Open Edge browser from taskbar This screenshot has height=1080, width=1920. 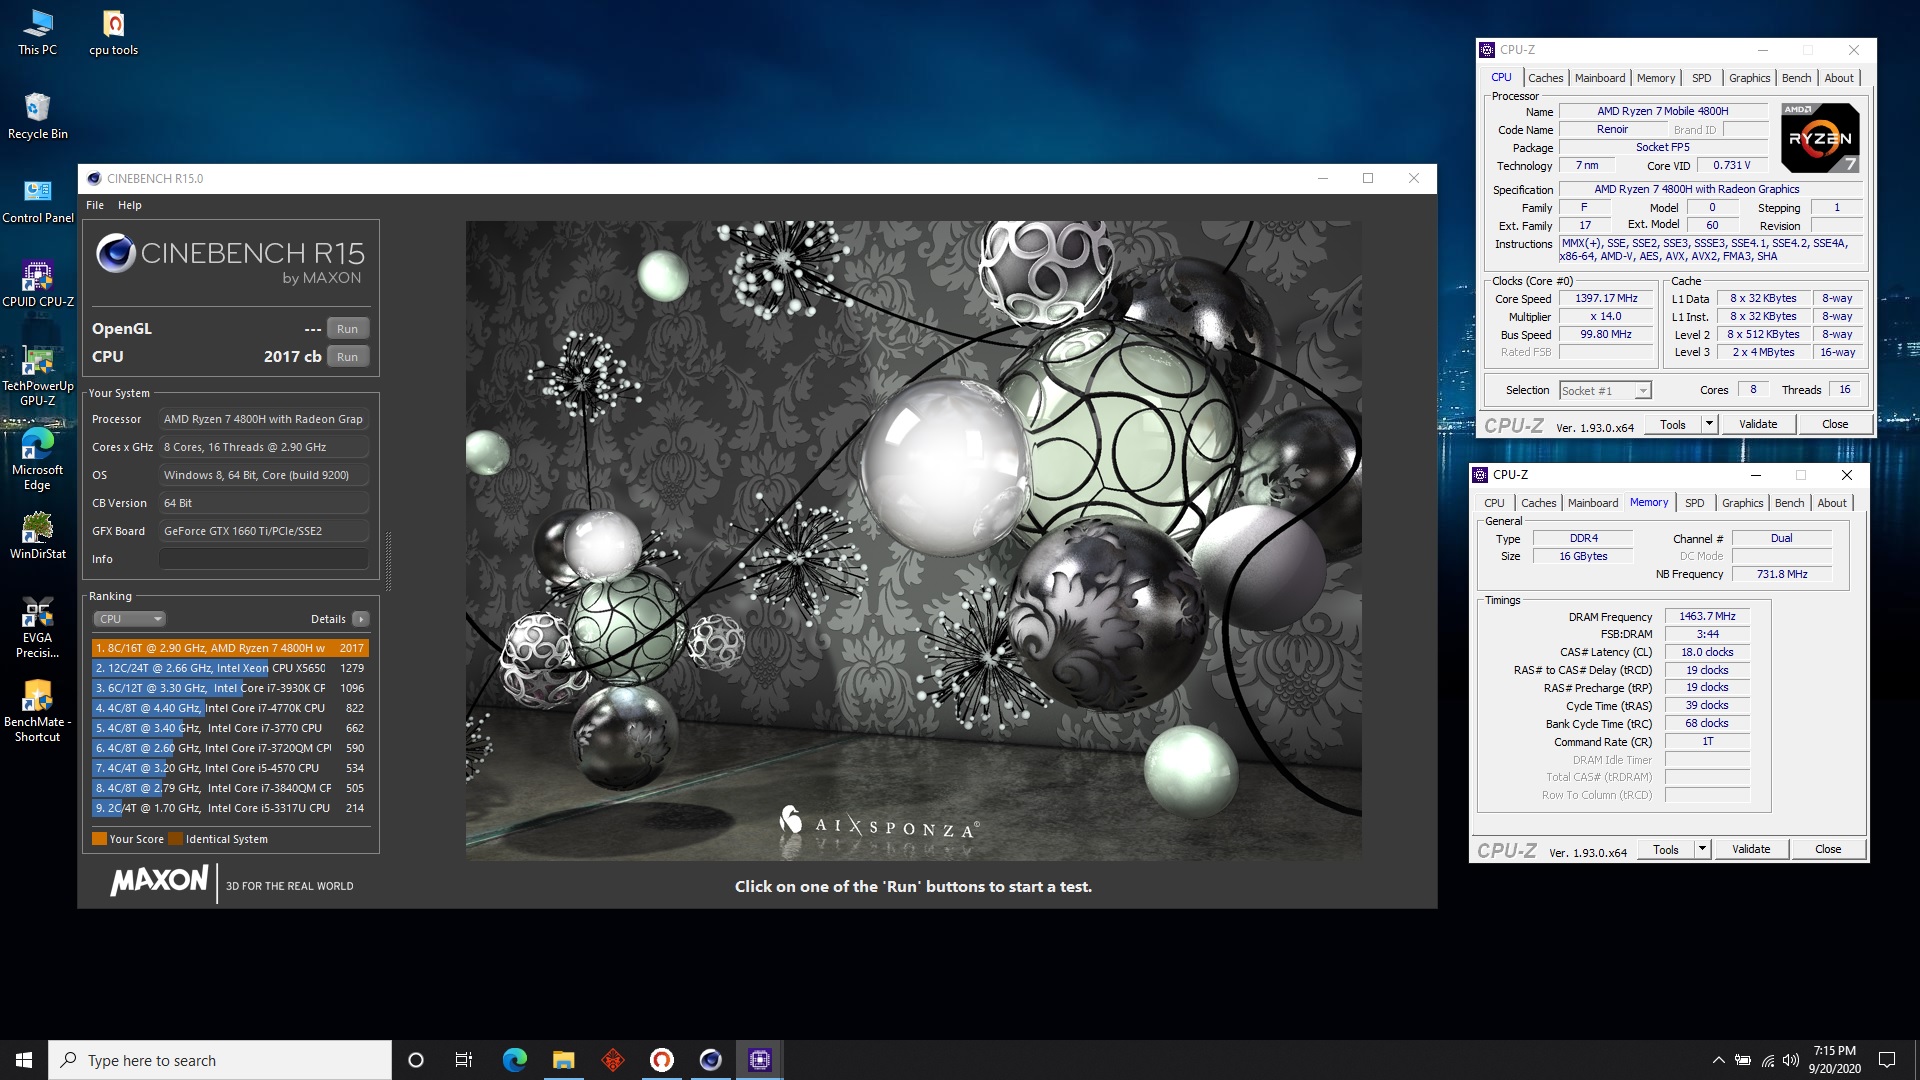click(x=514, y=1060)
